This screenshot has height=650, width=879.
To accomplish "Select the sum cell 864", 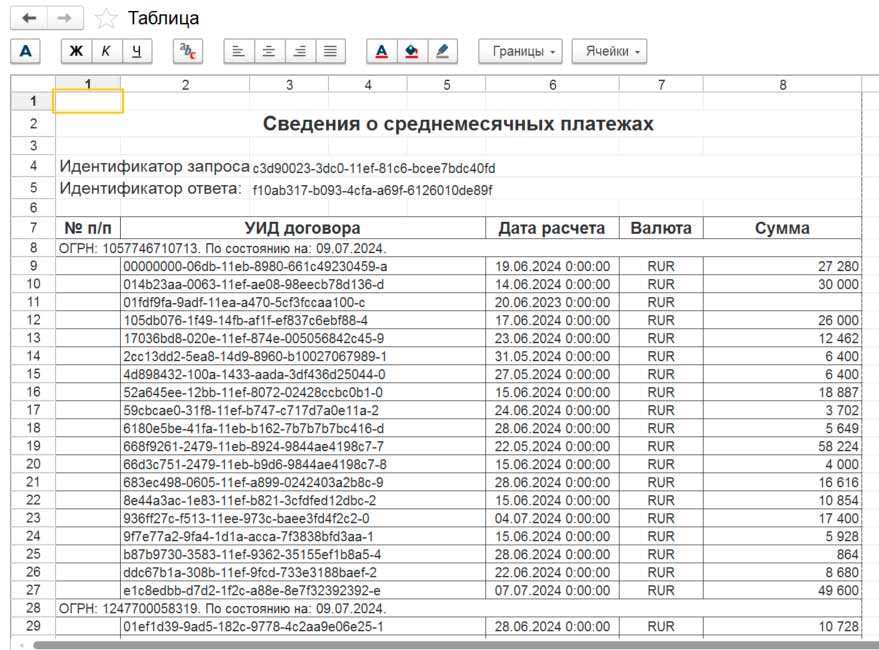I will (783, 554).
